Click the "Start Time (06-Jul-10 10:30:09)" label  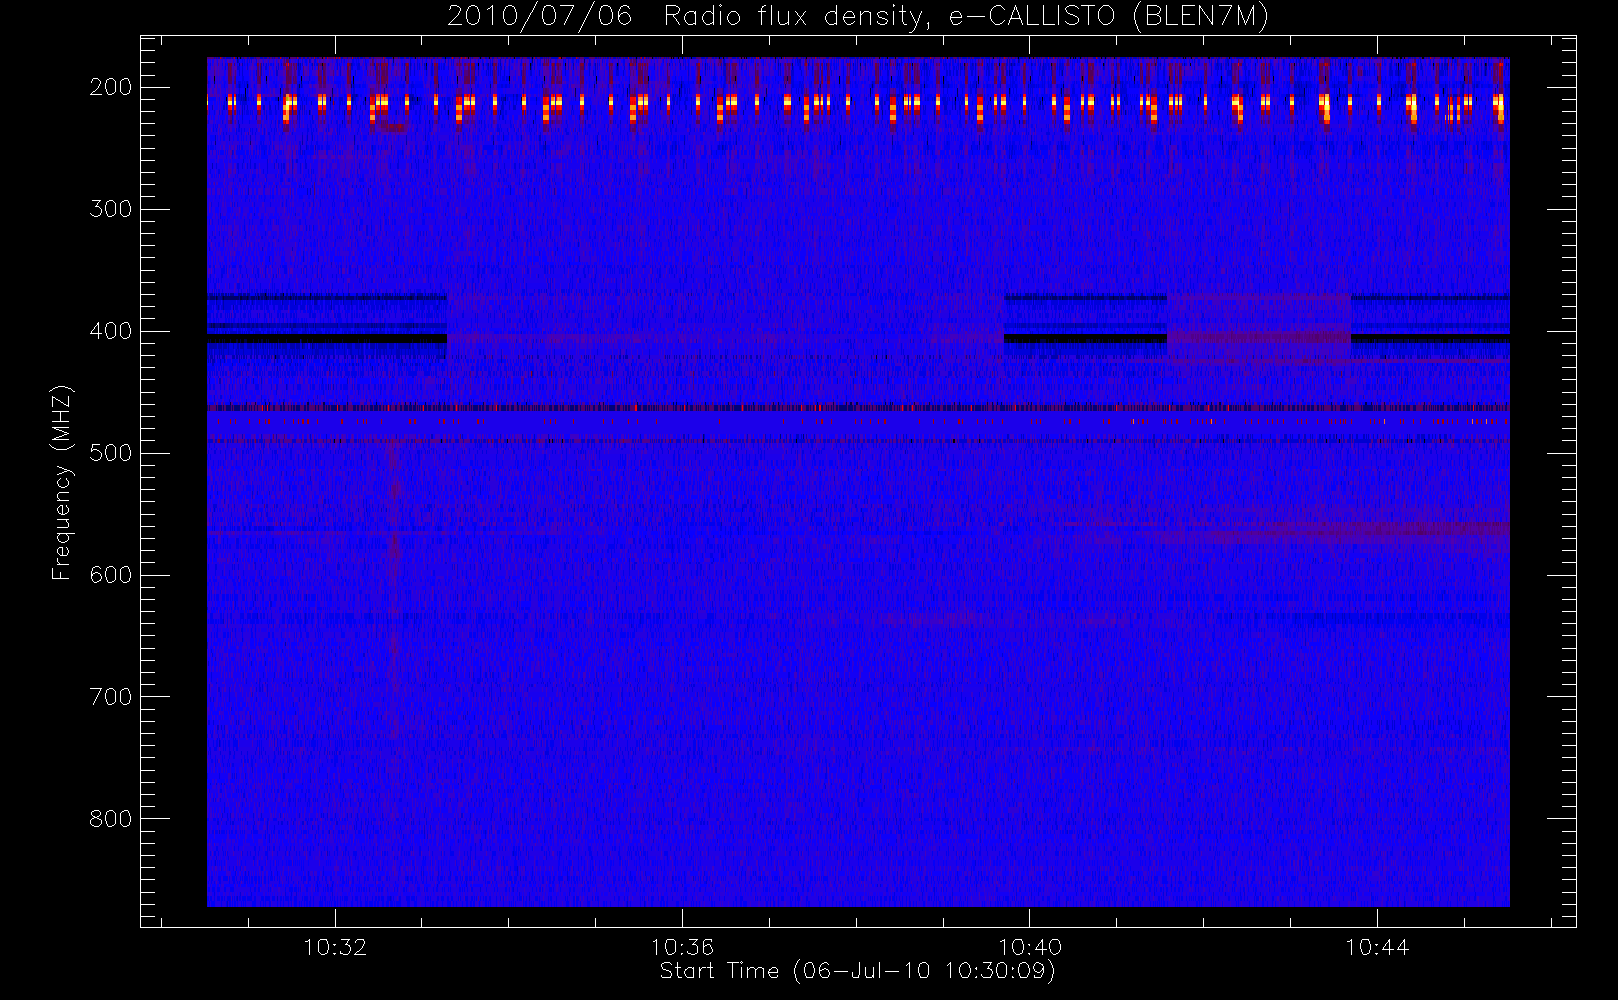point(858,971)
